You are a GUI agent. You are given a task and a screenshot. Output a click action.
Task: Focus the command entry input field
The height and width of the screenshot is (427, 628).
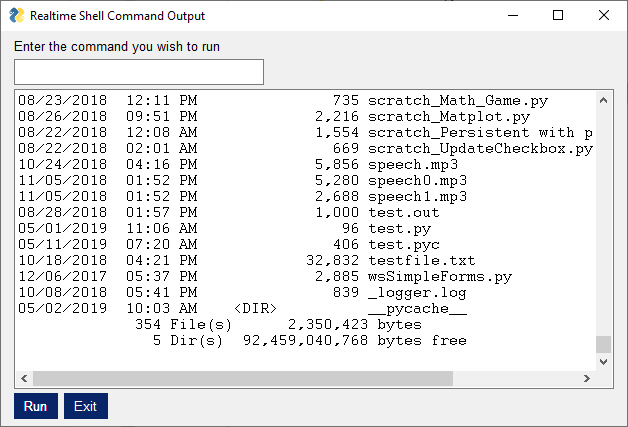(139, 72)
